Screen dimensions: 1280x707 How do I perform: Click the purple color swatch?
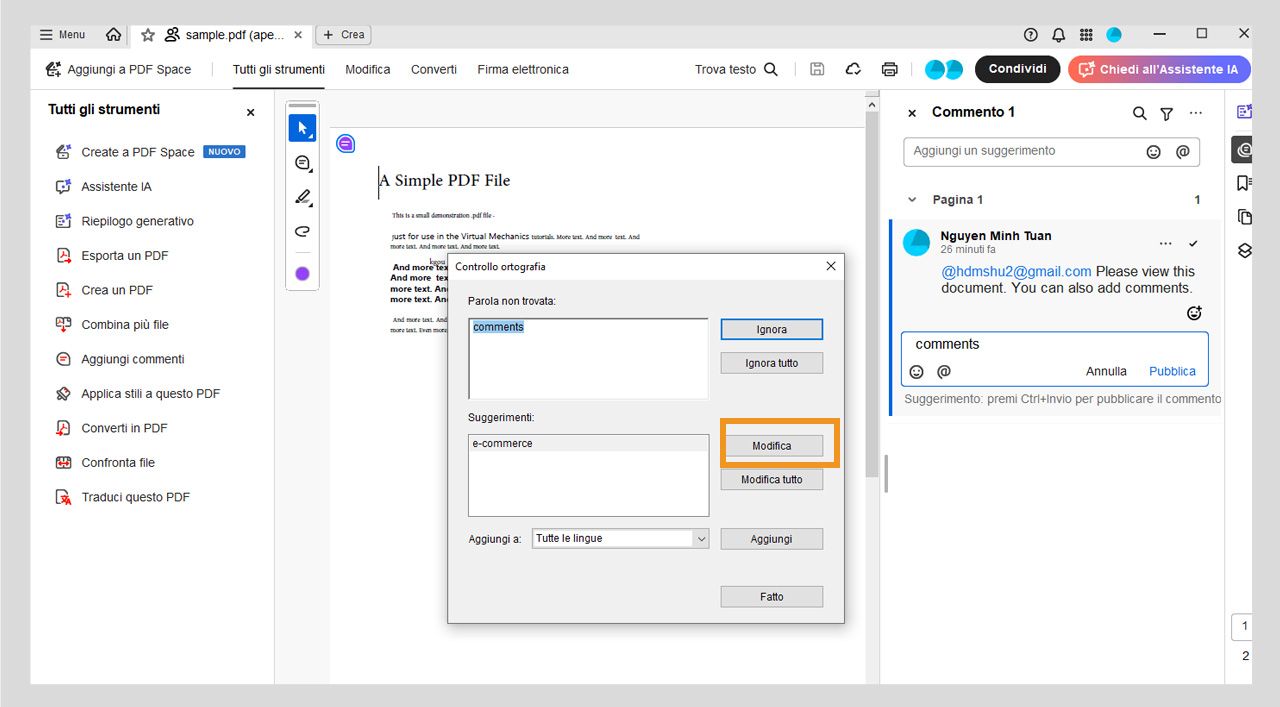(302, 273)
